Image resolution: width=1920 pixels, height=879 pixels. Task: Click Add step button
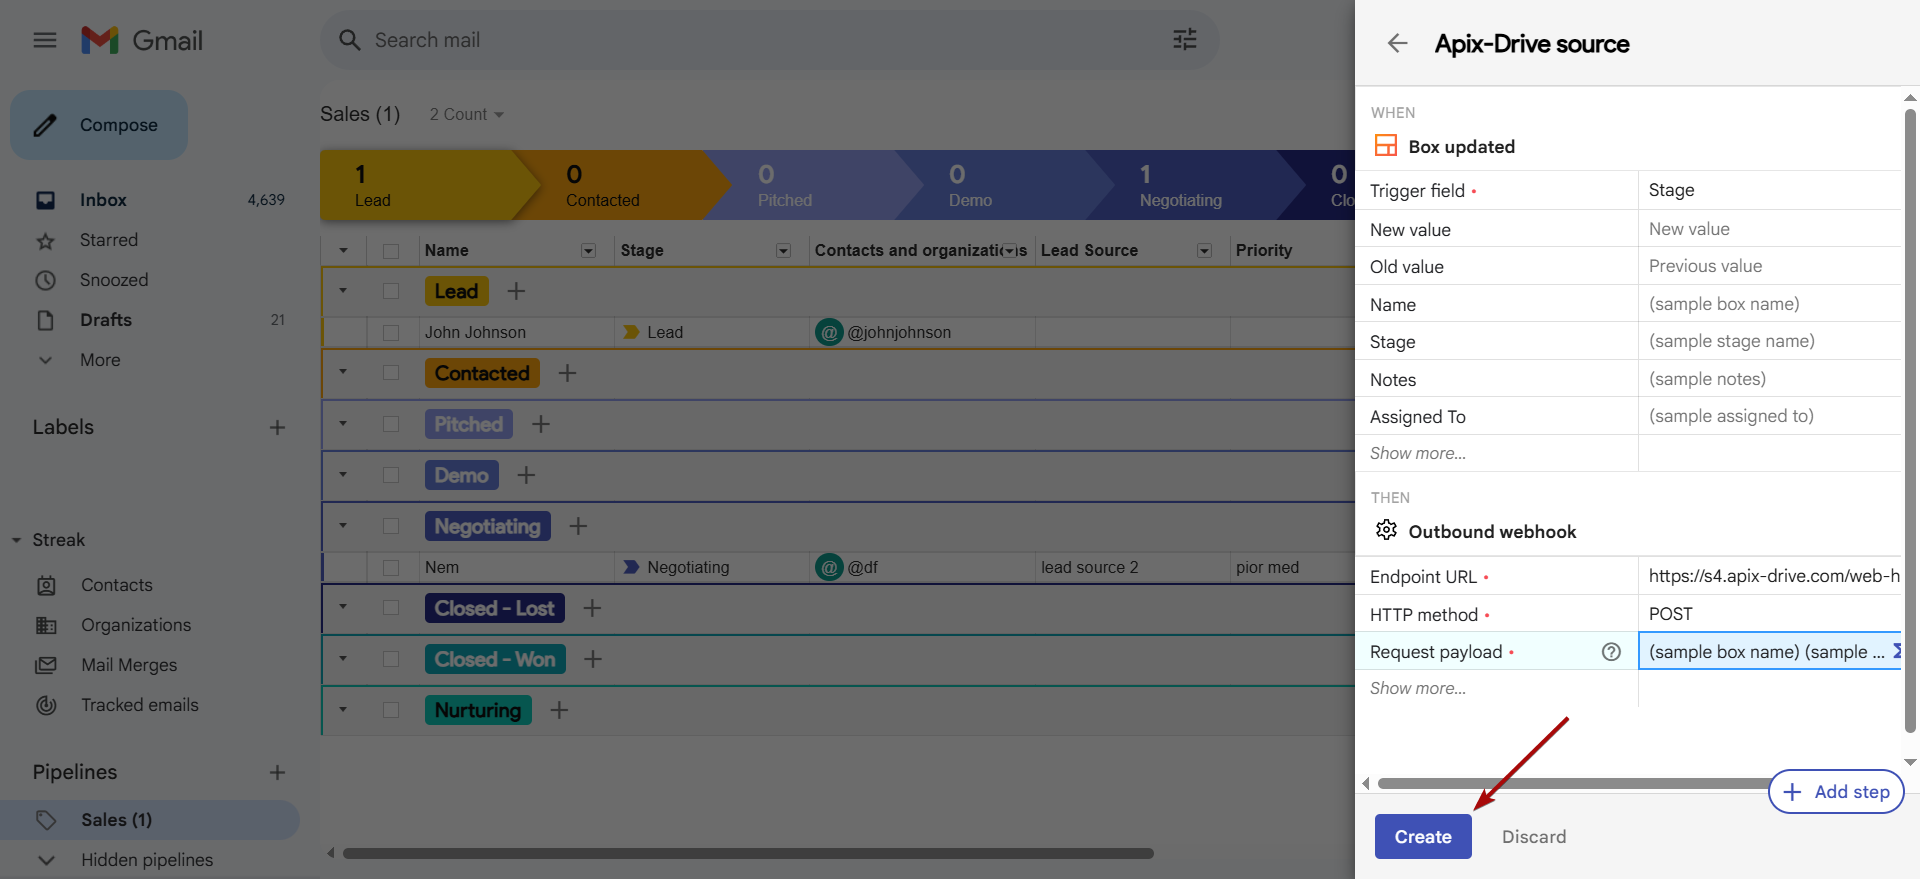pyautogui.click(x=1836, y=792)
